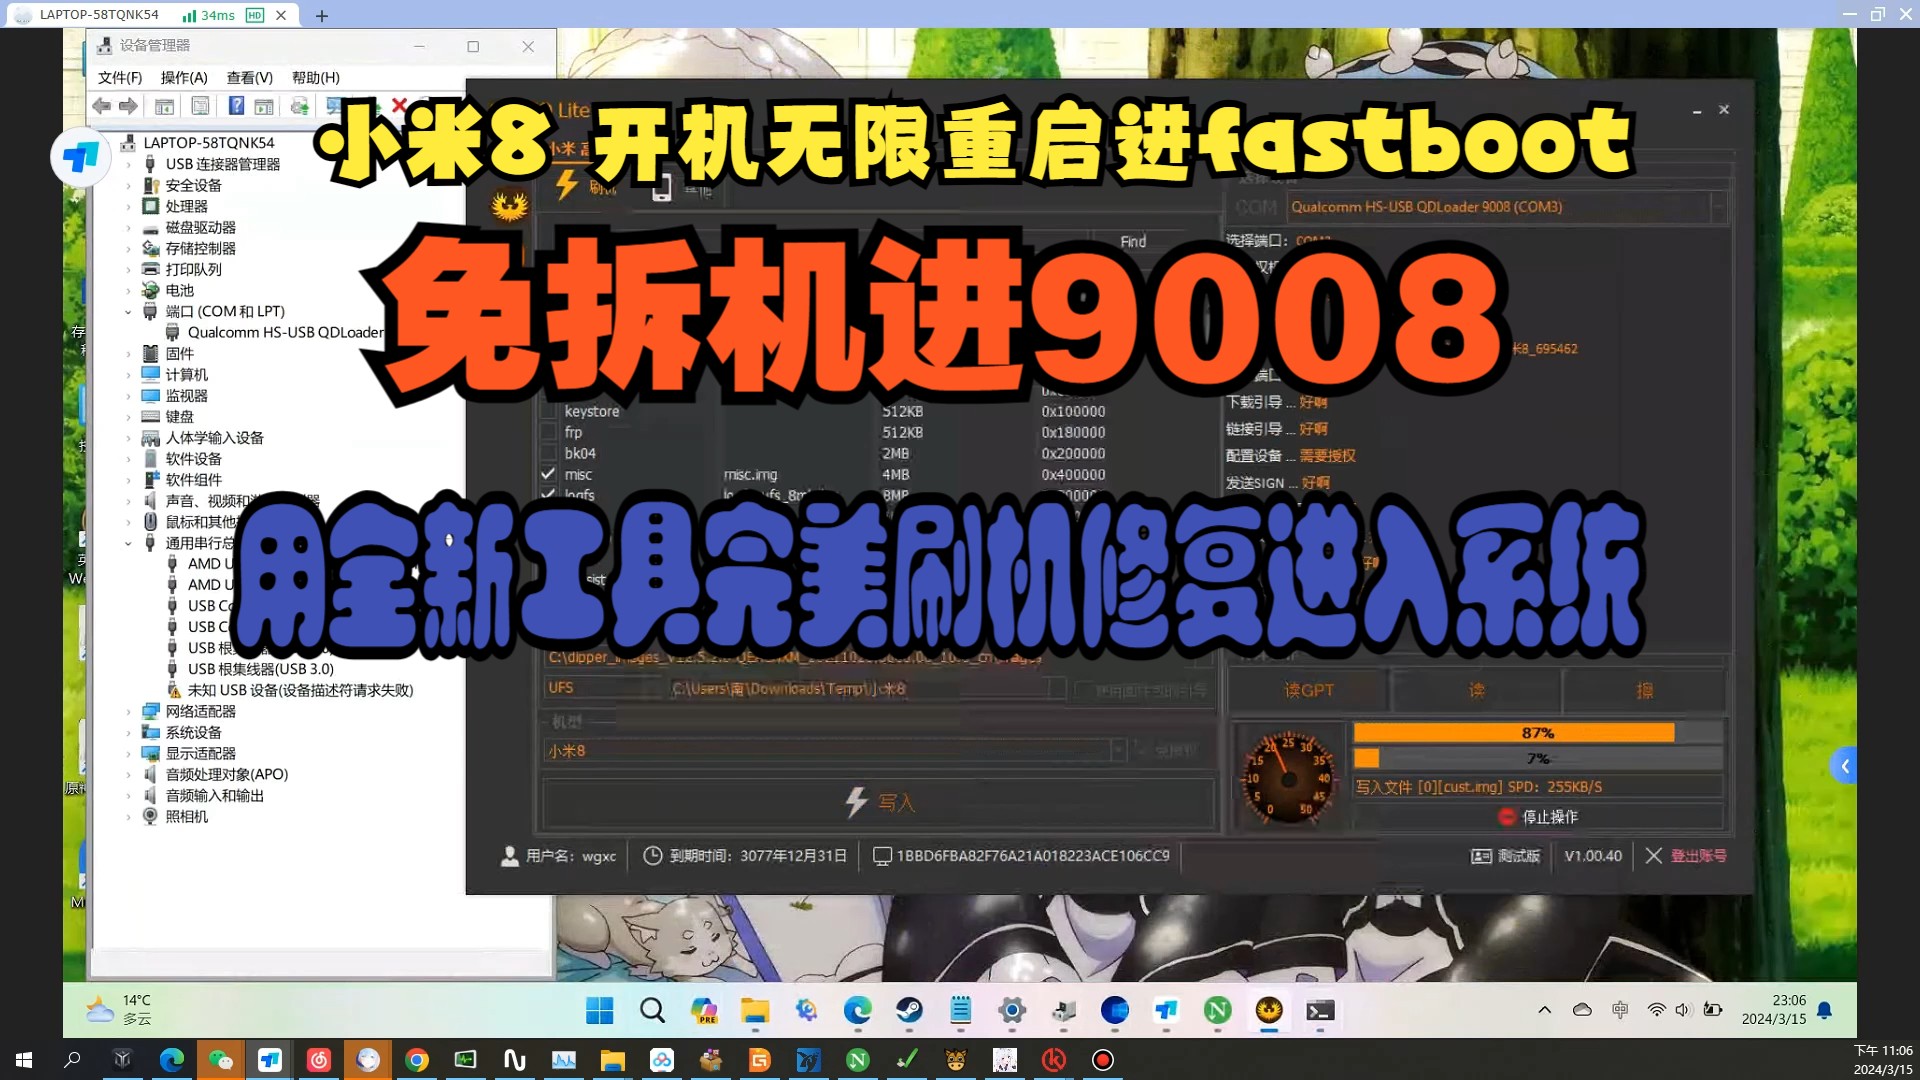Click the 读GPT button
The width and height of the screenshot is (1920, 1080).
pyautogui.click(x=1308, y=690)
